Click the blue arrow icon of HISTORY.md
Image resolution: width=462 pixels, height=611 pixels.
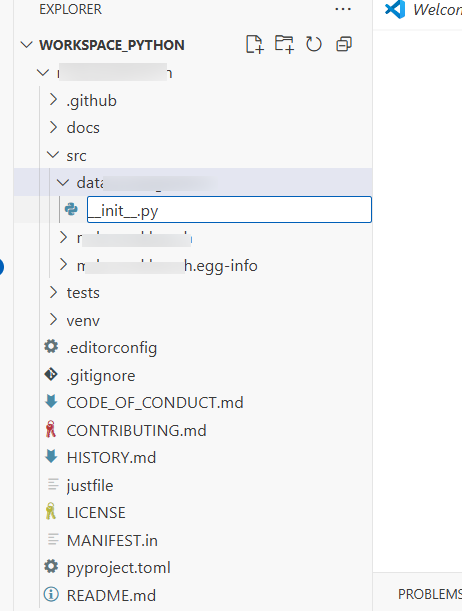click(x=51, y=456)
